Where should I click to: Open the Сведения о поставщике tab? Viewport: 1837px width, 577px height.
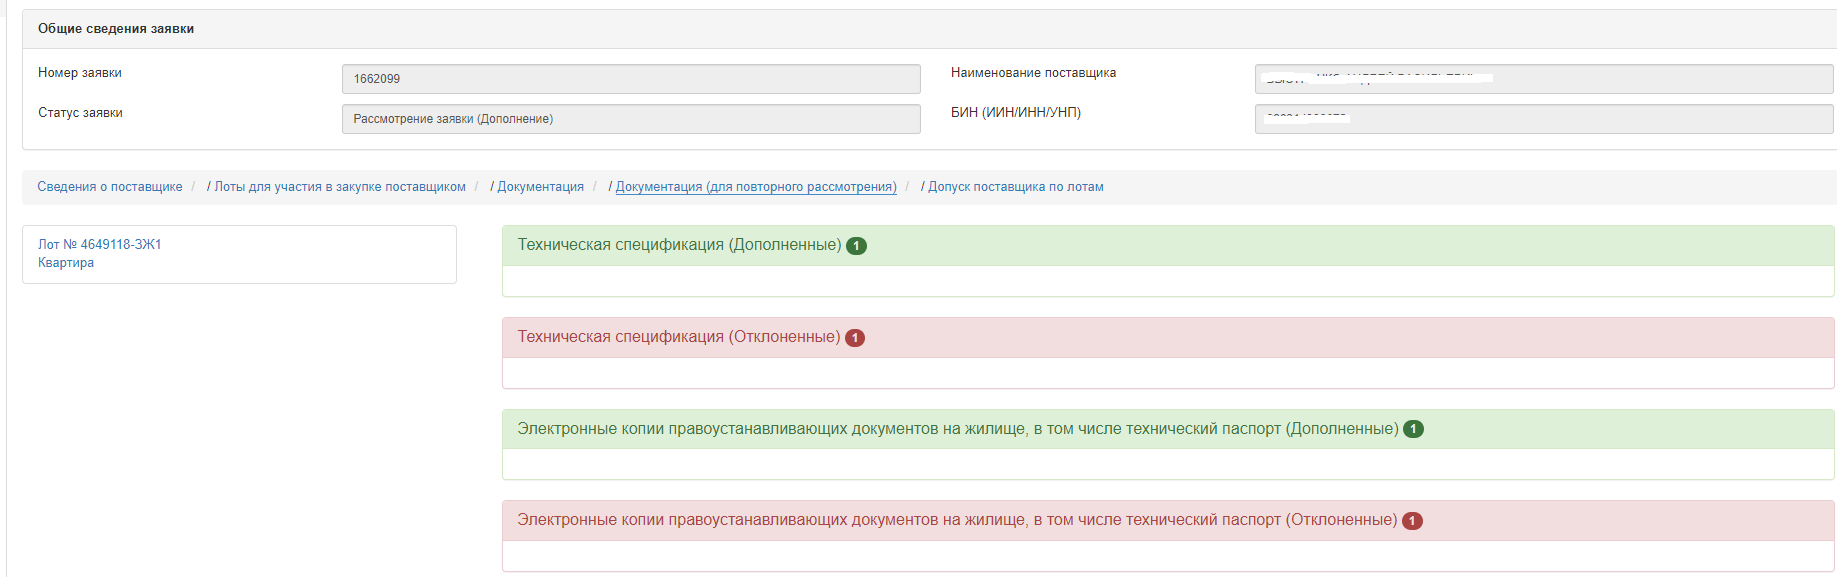[110, 187]
